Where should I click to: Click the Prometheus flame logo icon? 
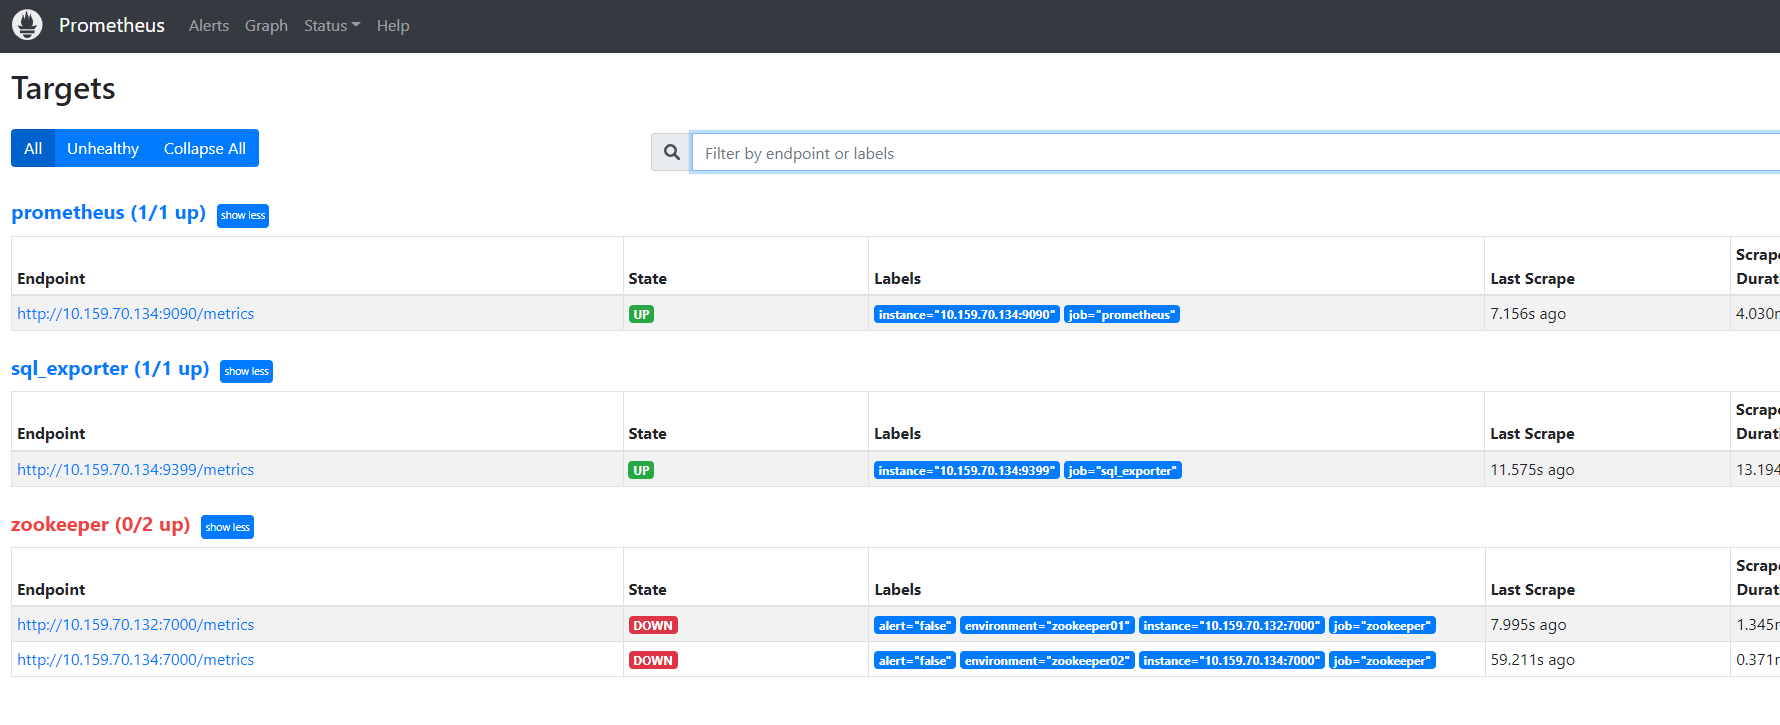[x=27, y=25]
